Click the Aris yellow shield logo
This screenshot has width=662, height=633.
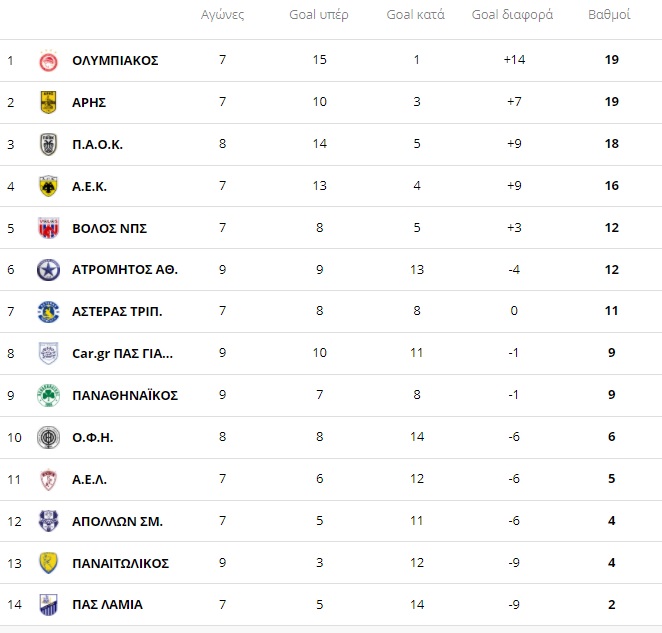(x=49, y=102)
